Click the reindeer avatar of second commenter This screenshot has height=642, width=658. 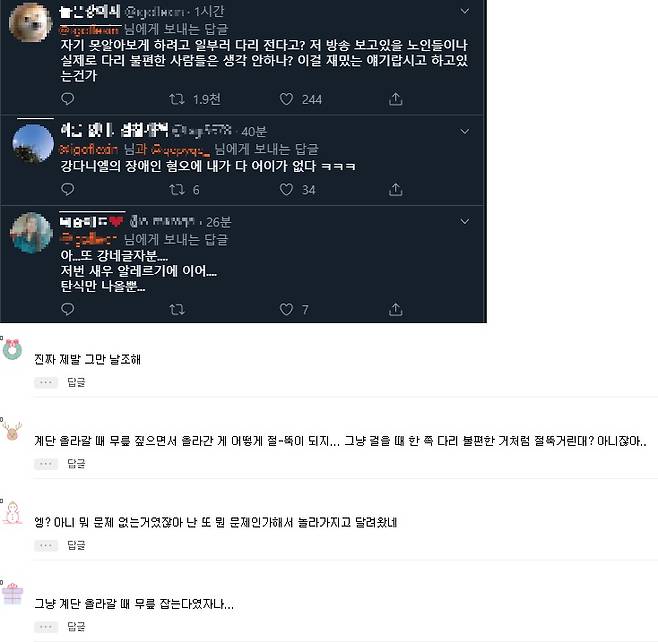point(12,431)
